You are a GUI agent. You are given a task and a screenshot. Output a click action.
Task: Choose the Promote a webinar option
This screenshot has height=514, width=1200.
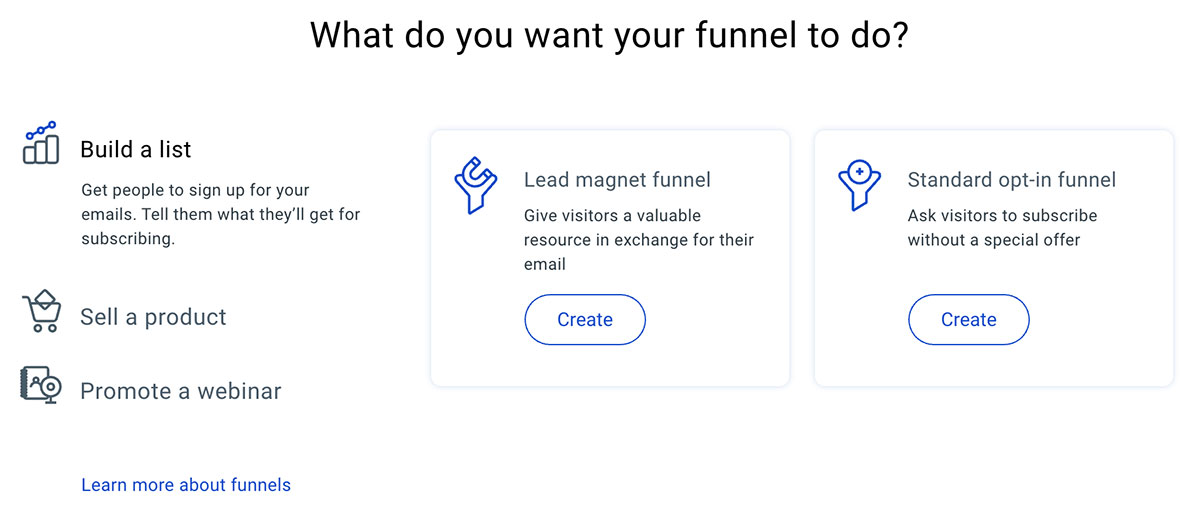181,391
